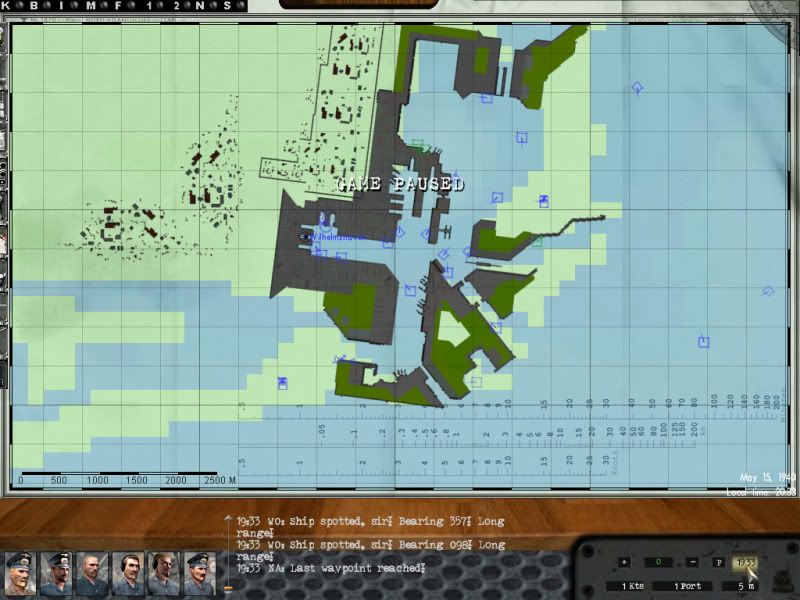Viewport: 800px width, 600px height.
Task: Click the 19:33 clock display
Action: [745, 562]
